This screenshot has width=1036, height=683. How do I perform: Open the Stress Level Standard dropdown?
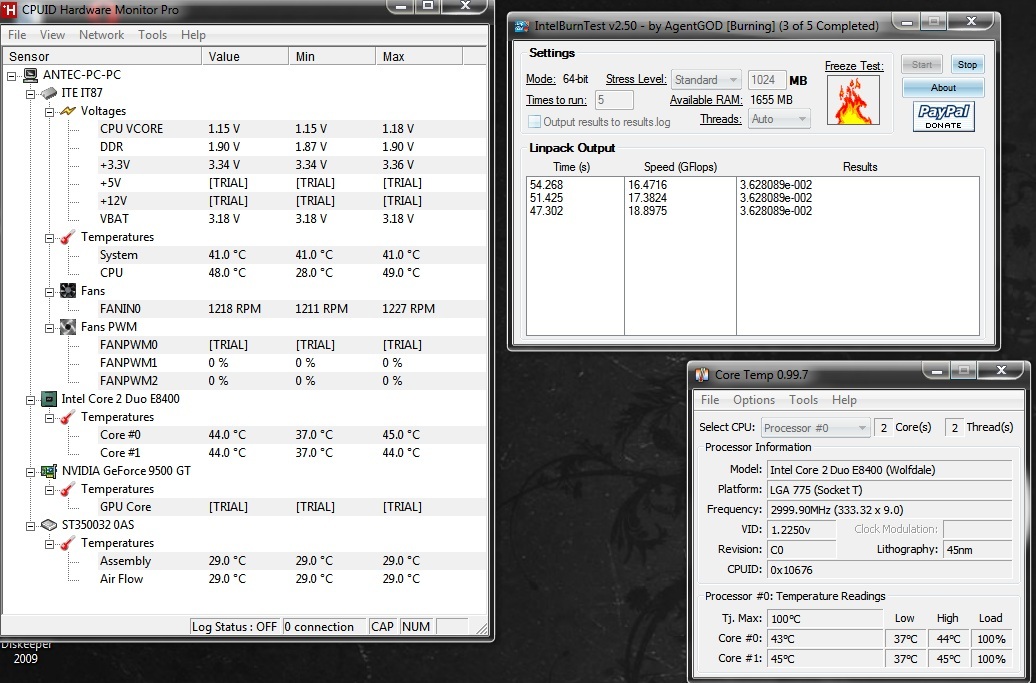pos(706,80)
